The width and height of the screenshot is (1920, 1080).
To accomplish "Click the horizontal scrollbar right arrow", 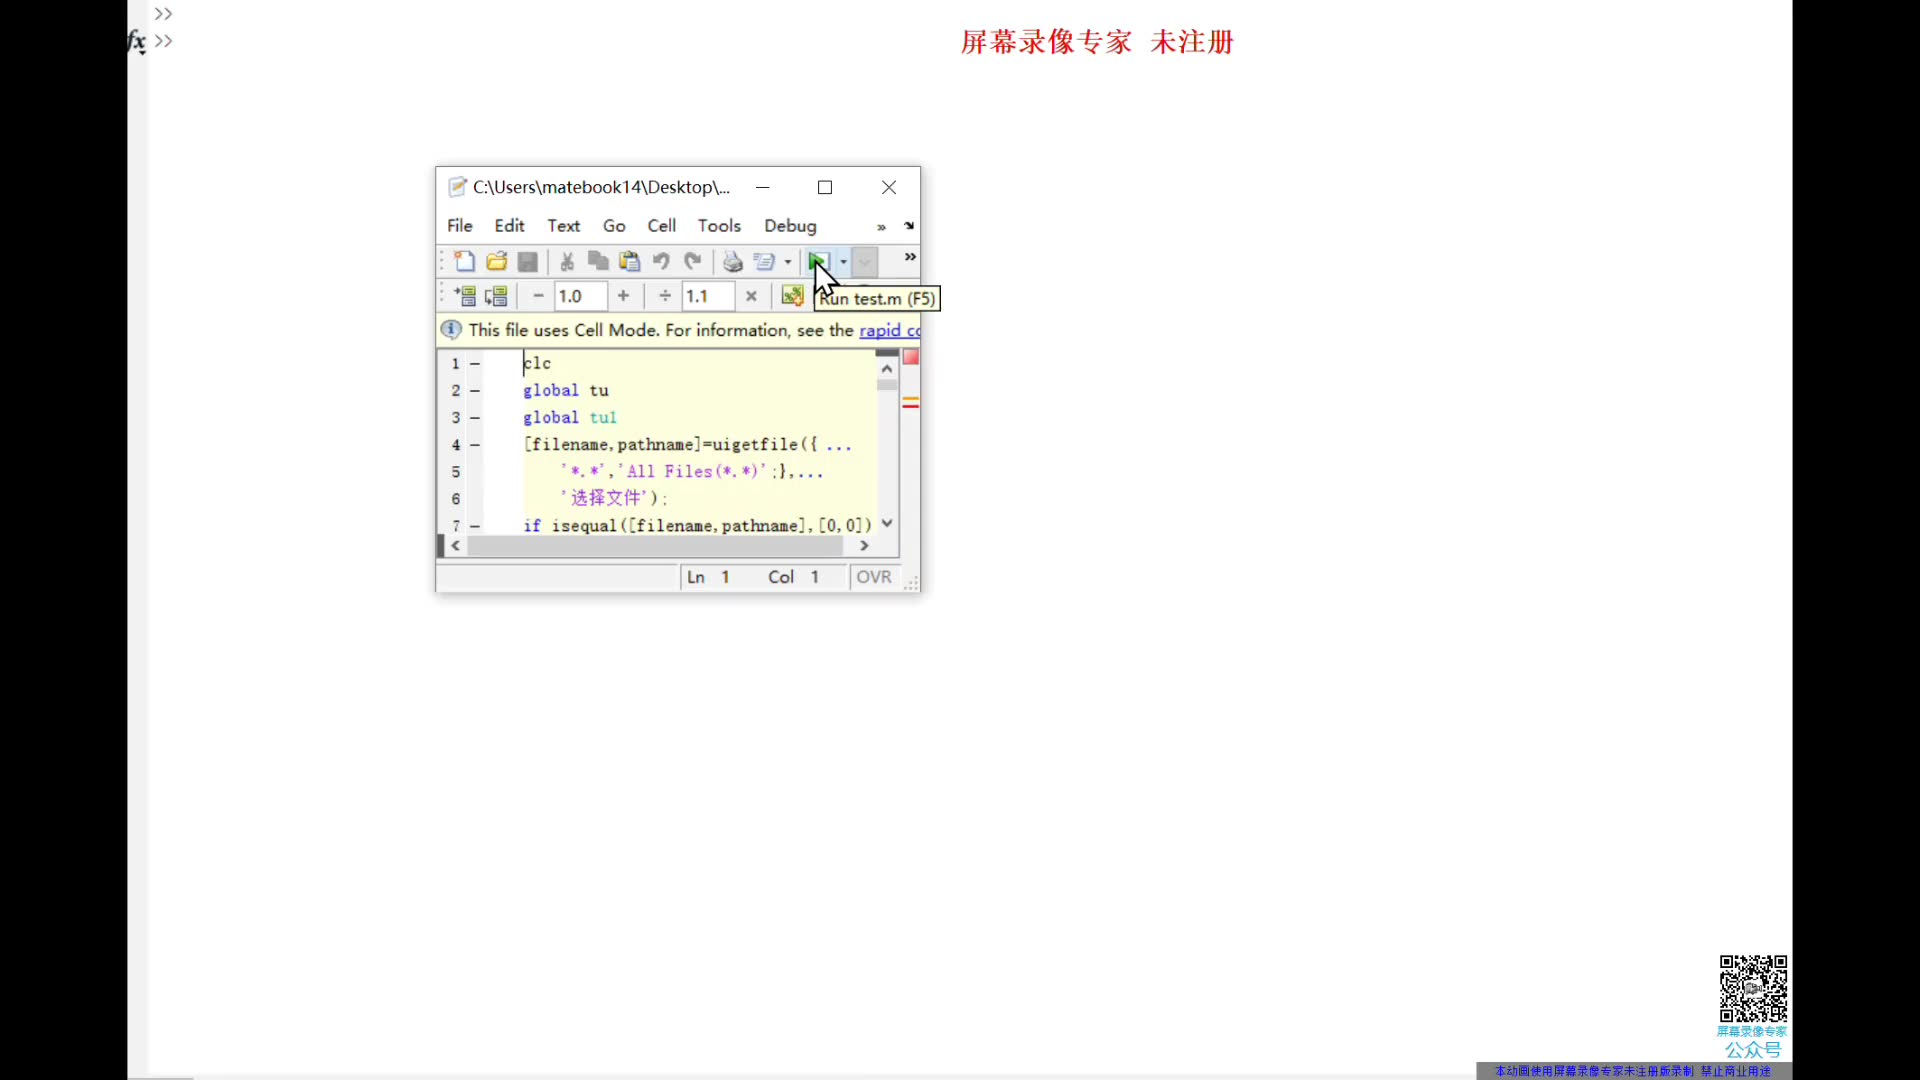I will coord(864,546).
